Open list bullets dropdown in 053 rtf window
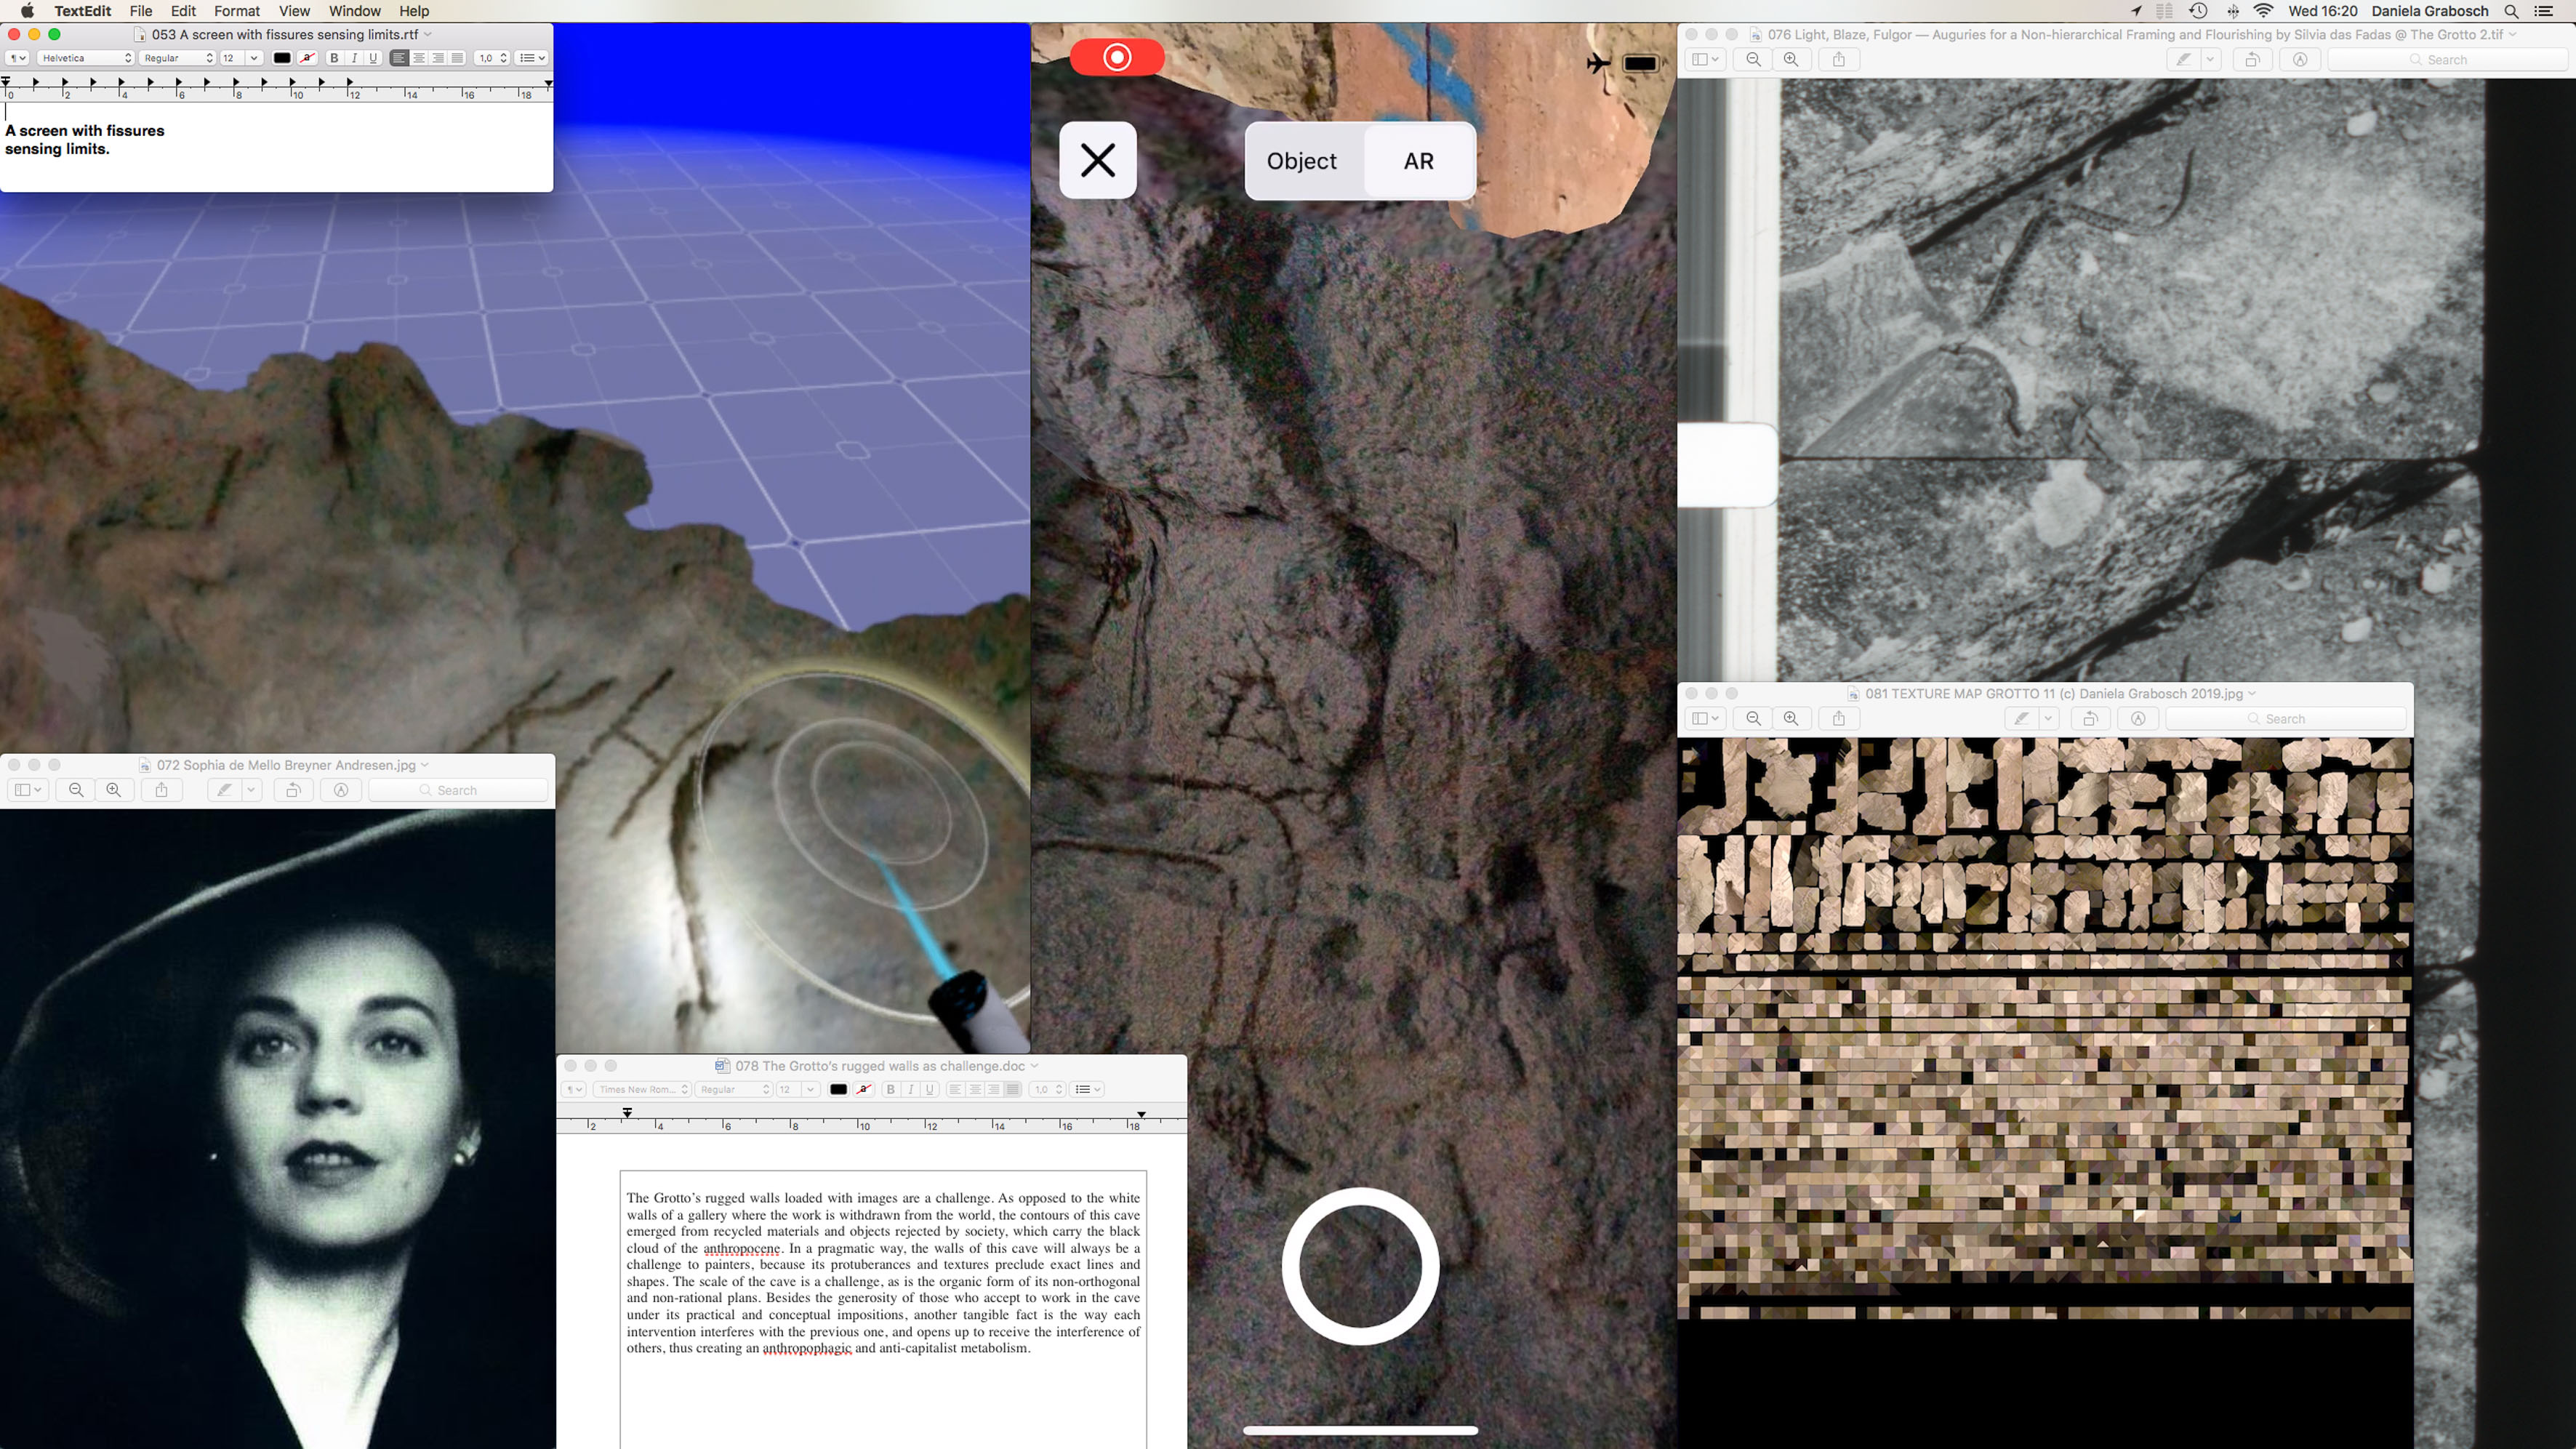 click(532, 58)
